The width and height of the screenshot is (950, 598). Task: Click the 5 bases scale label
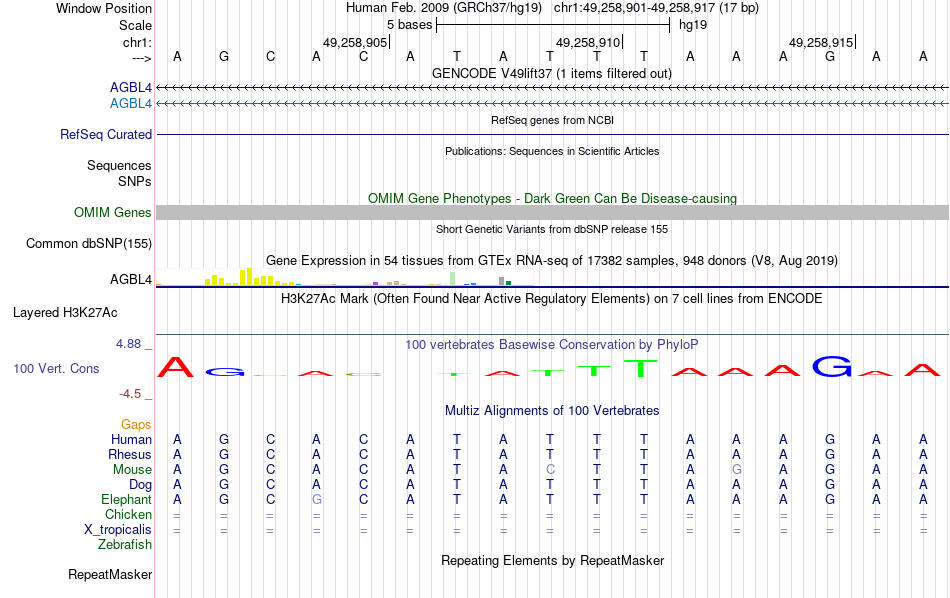[x=410, y=25]
